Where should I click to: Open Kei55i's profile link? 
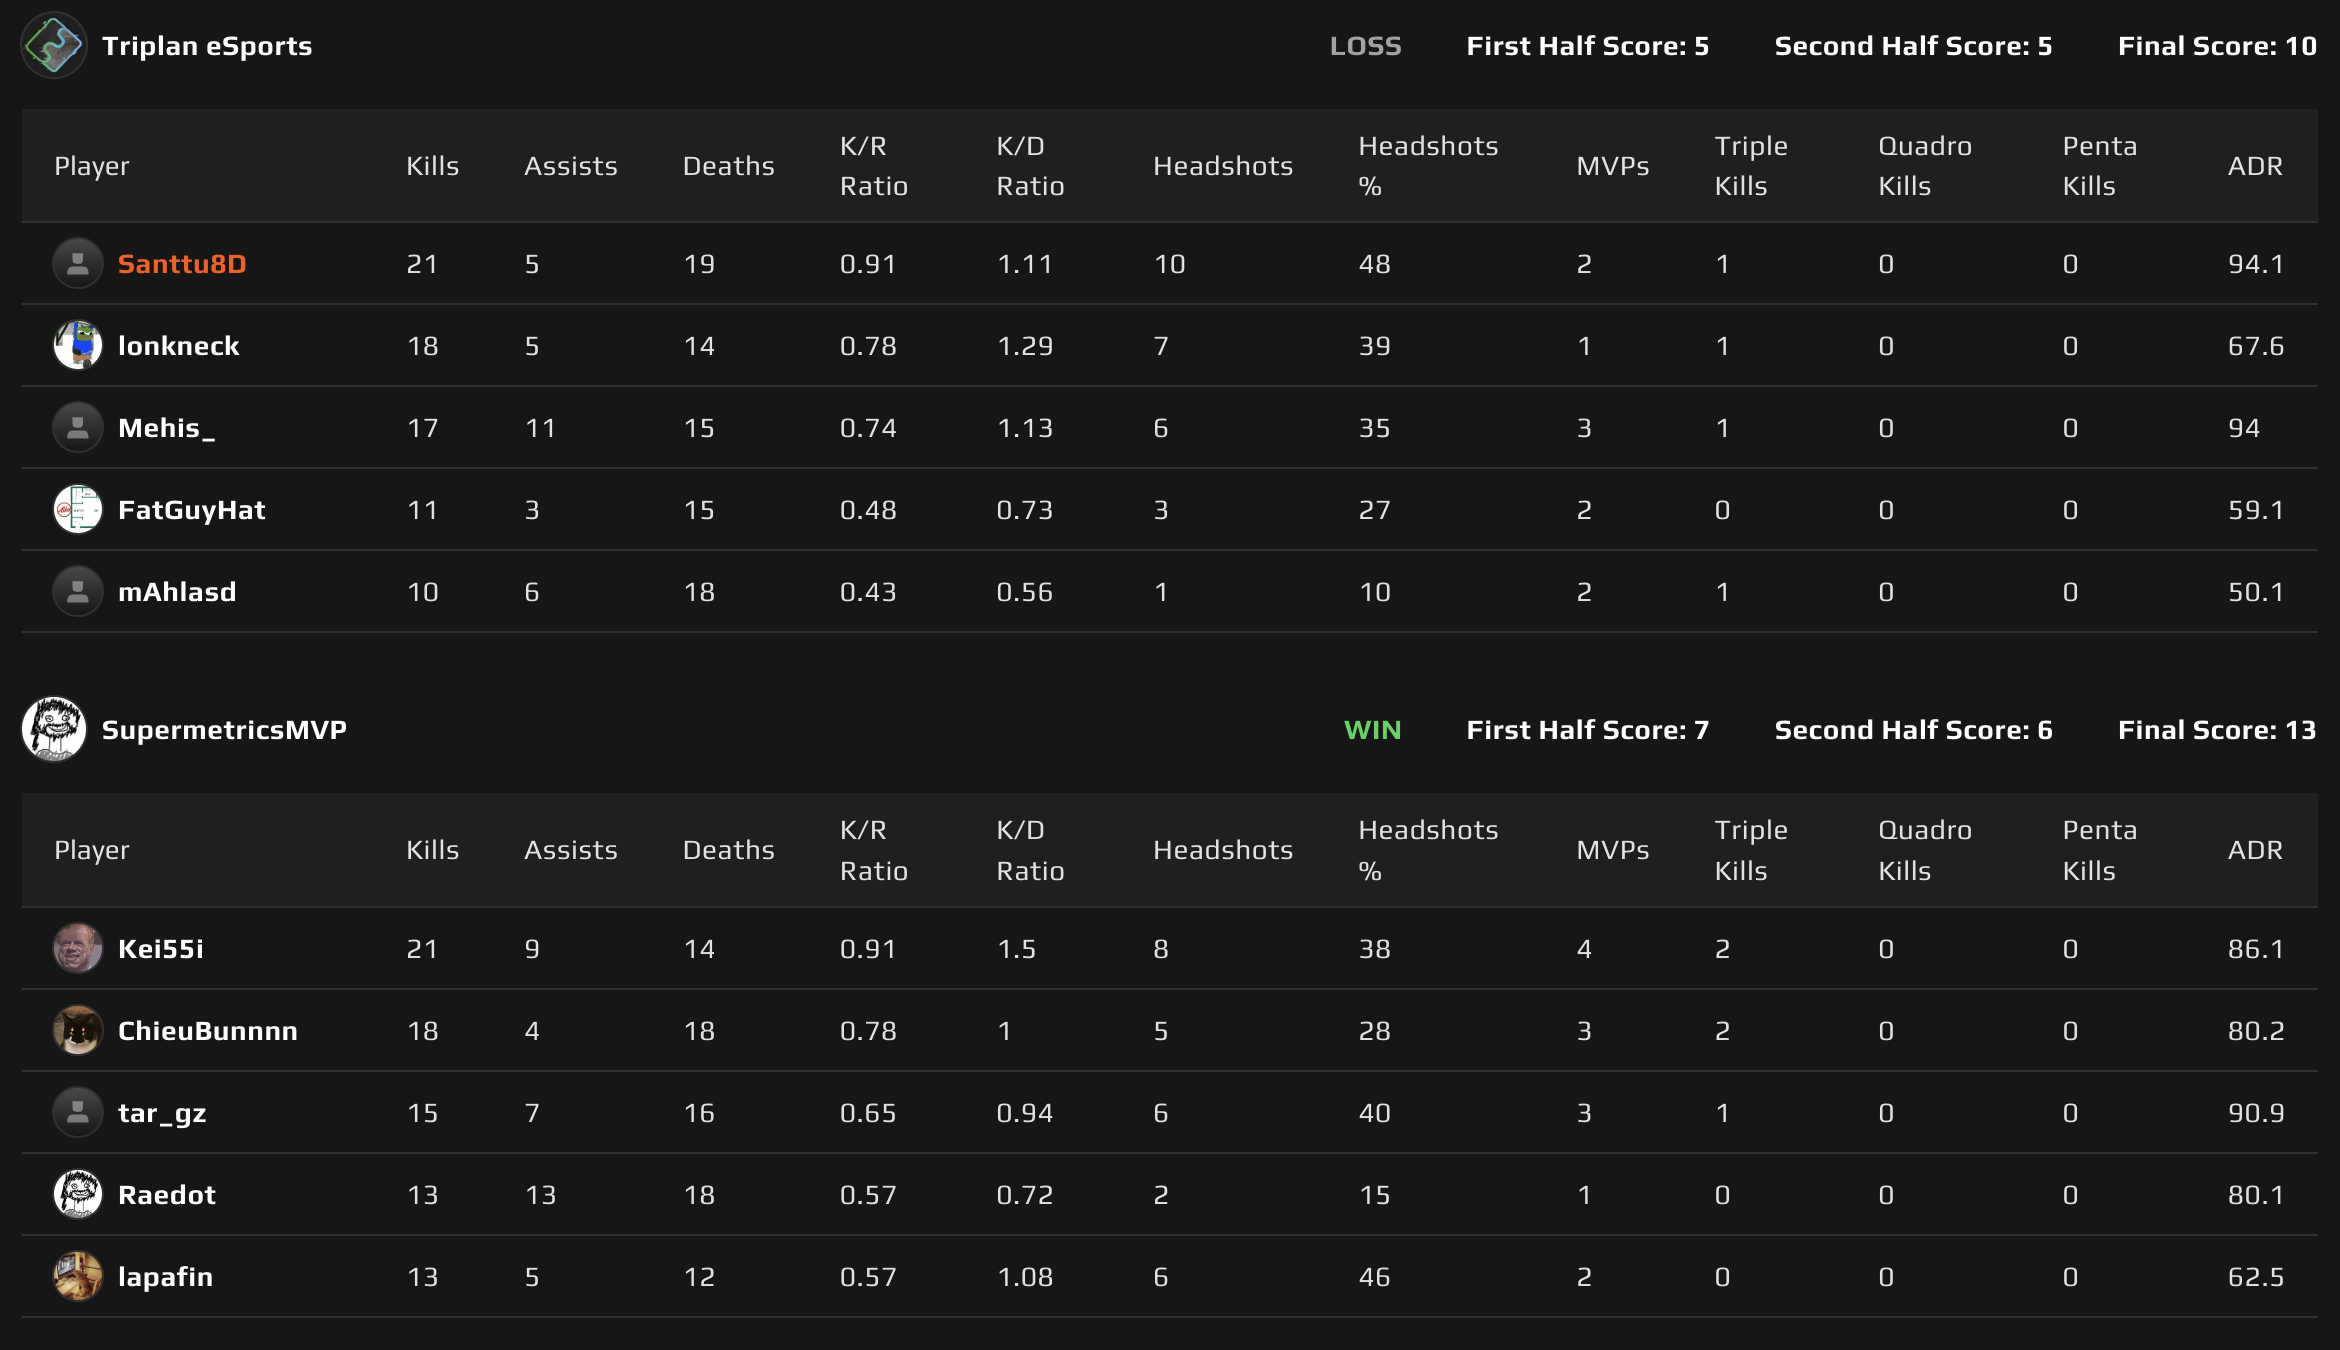pos(162,948)
